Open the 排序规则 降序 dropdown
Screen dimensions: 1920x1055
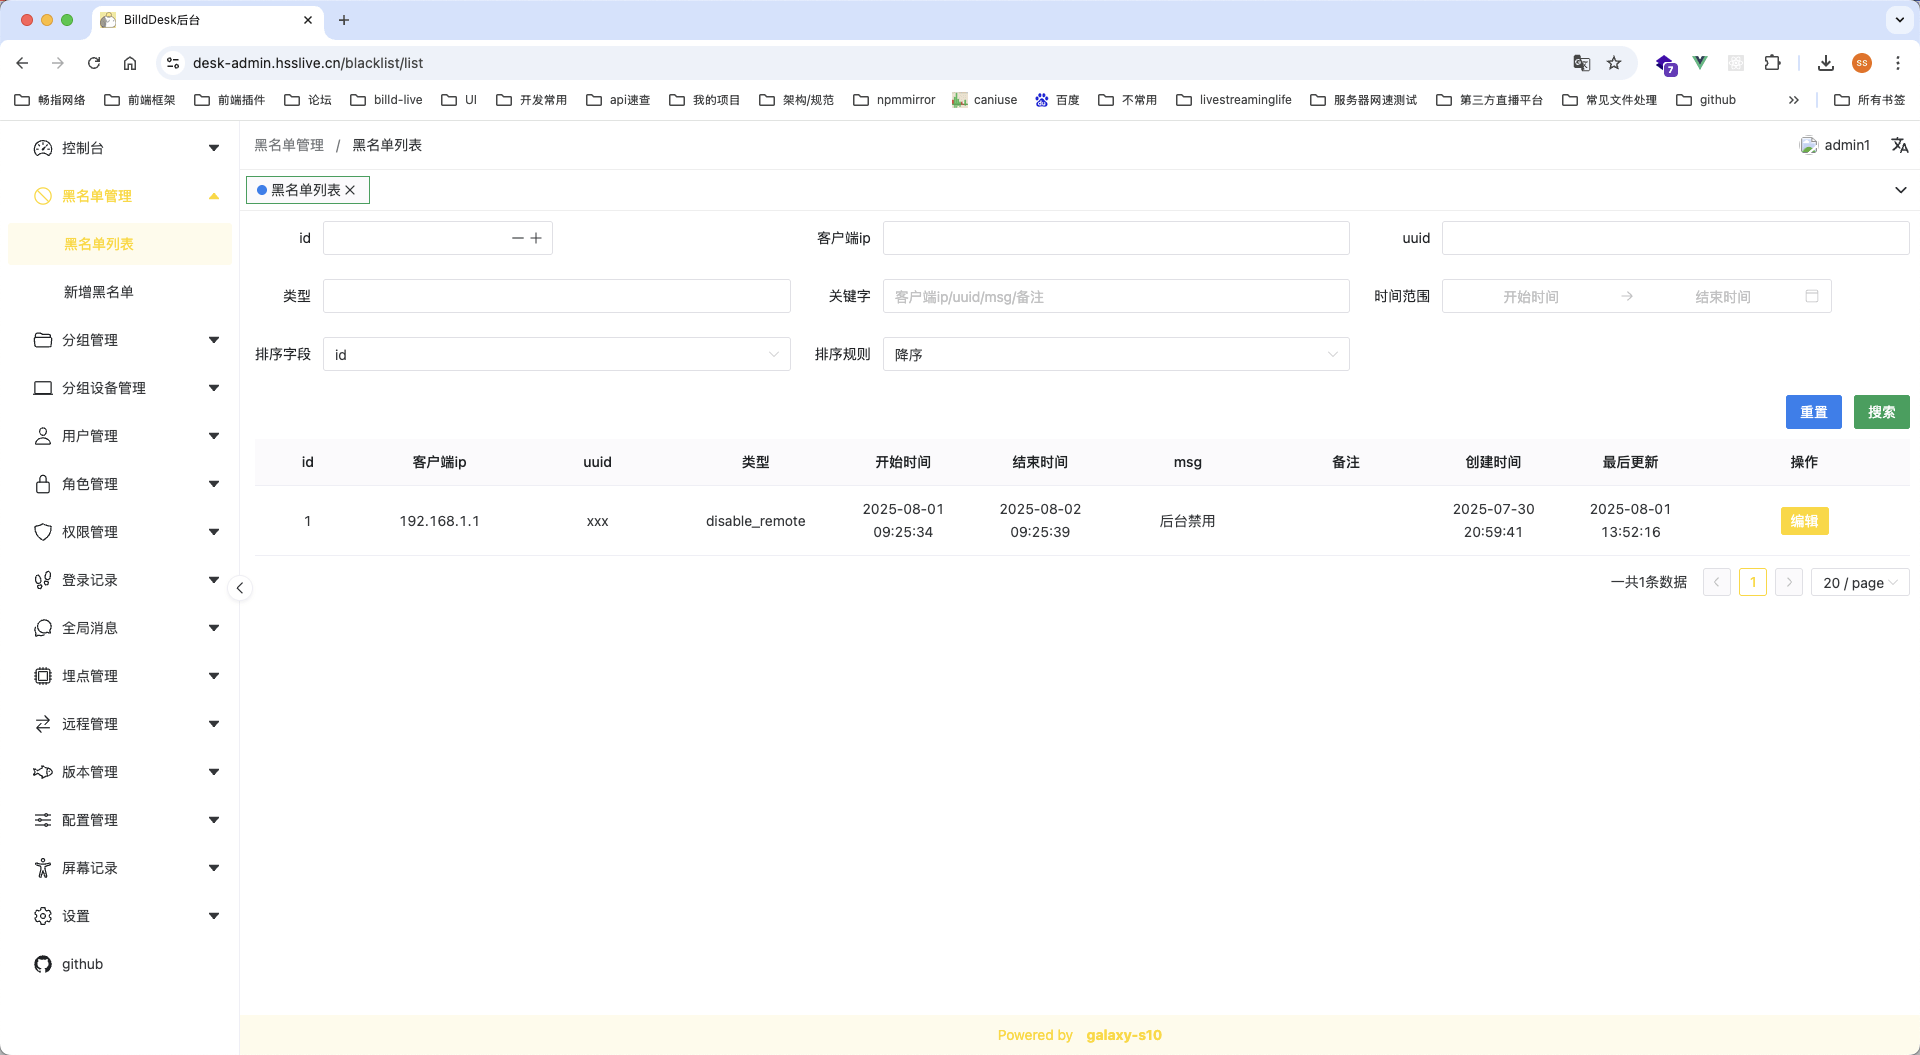click(x=1116, y=354)
